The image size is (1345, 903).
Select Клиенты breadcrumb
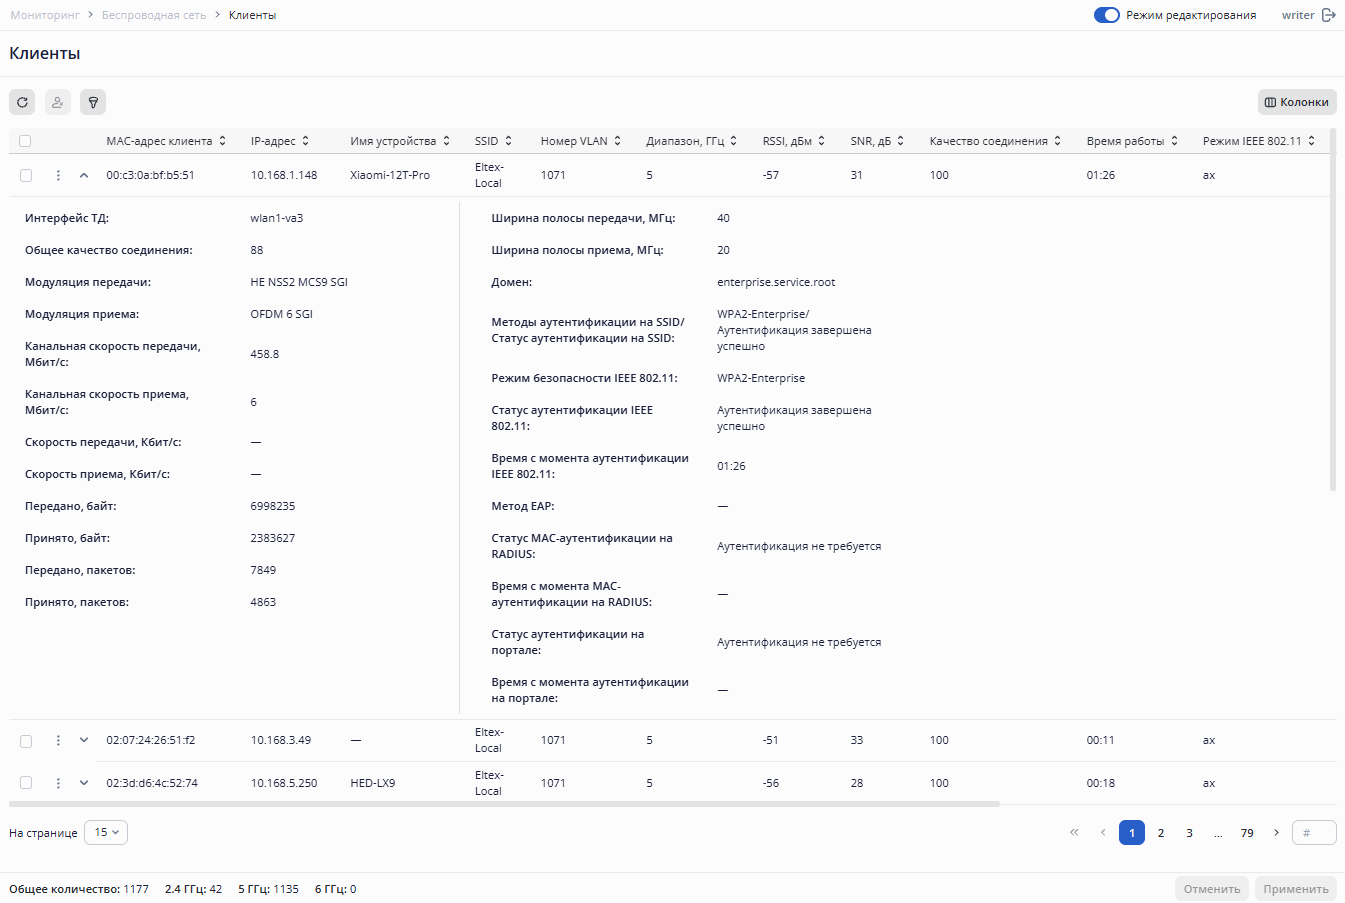252,15
